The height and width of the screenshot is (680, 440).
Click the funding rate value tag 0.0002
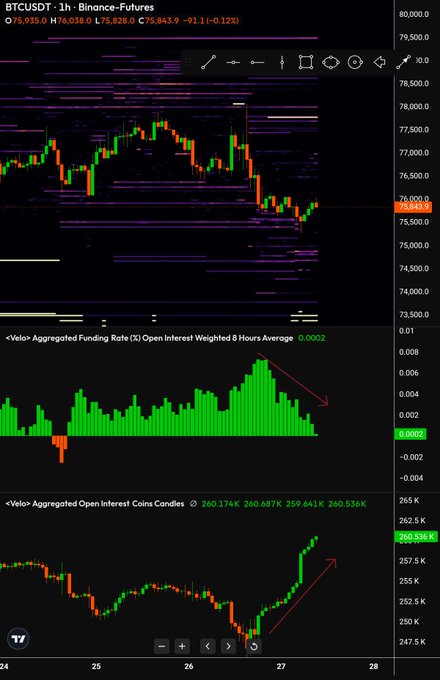click(x=410, y=434)
